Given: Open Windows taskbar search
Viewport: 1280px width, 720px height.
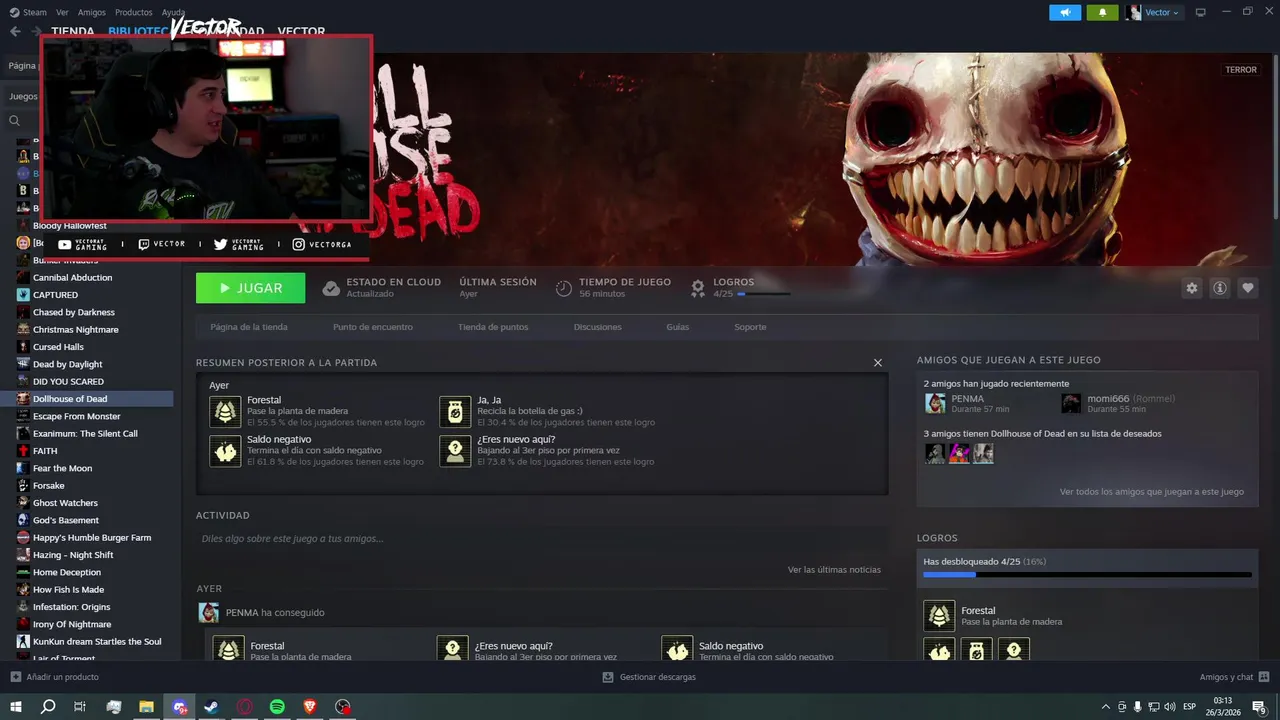Looking at the screenshot, I should click(x=48, y=707).
